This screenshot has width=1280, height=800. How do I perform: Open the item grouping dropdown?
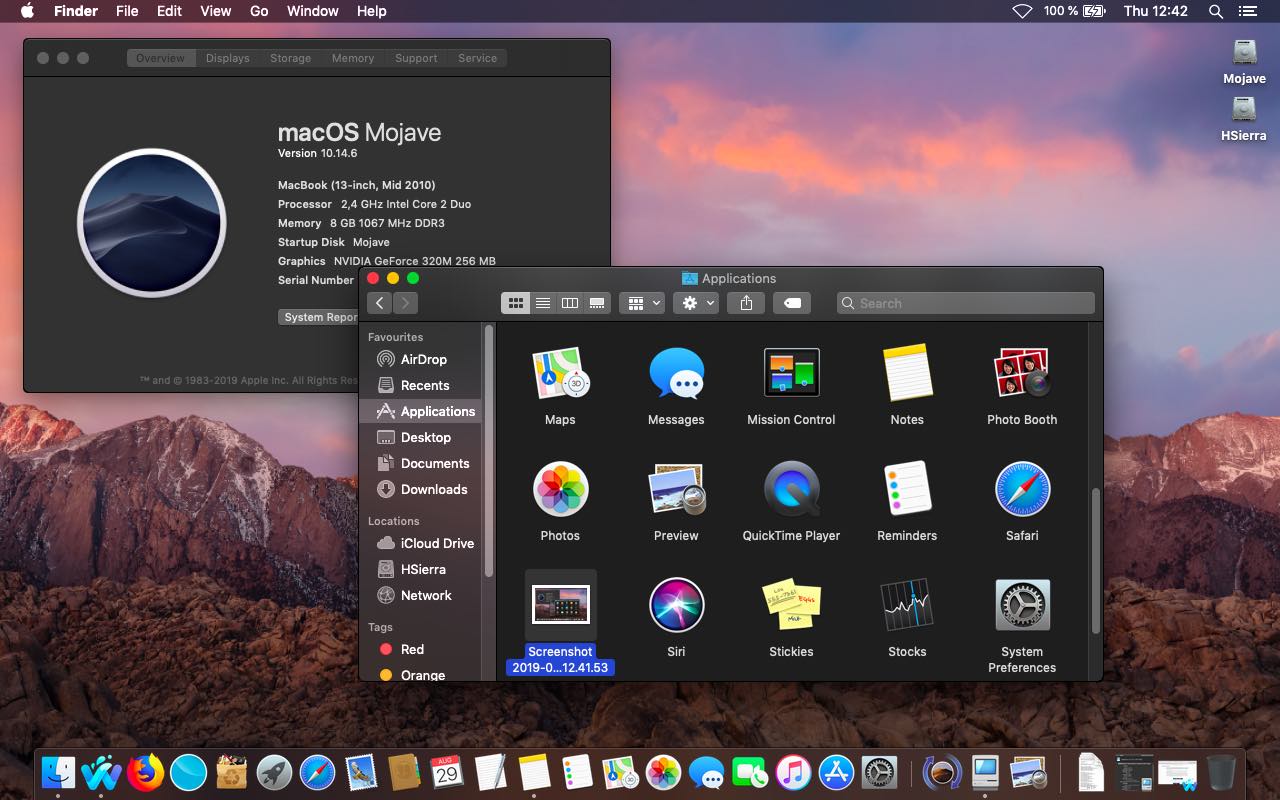[641, 302]
